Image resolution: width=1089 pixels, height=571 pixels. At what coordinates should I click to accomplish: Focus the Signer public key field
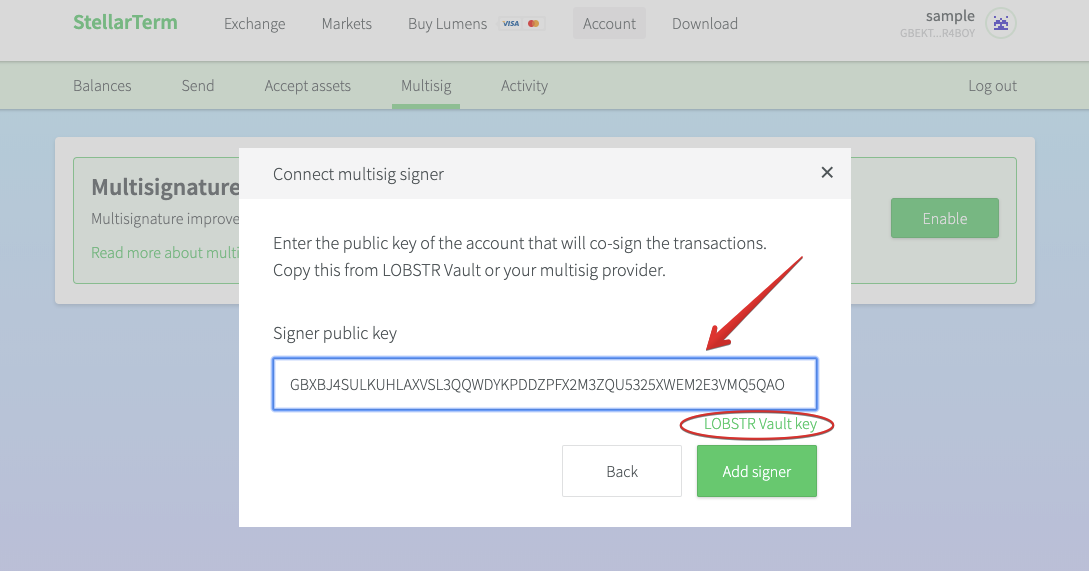544,384
